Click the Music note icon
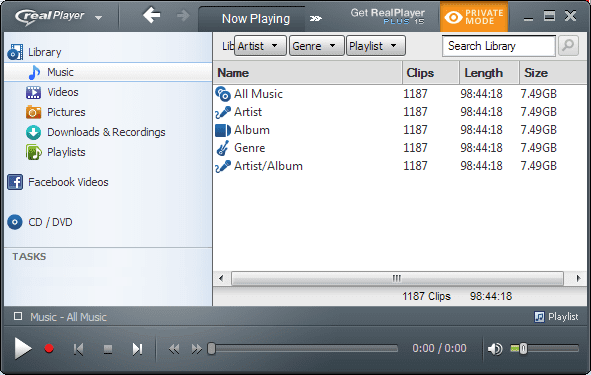Image resolution: width=591 pixels, height=375 pixels. 34,72
